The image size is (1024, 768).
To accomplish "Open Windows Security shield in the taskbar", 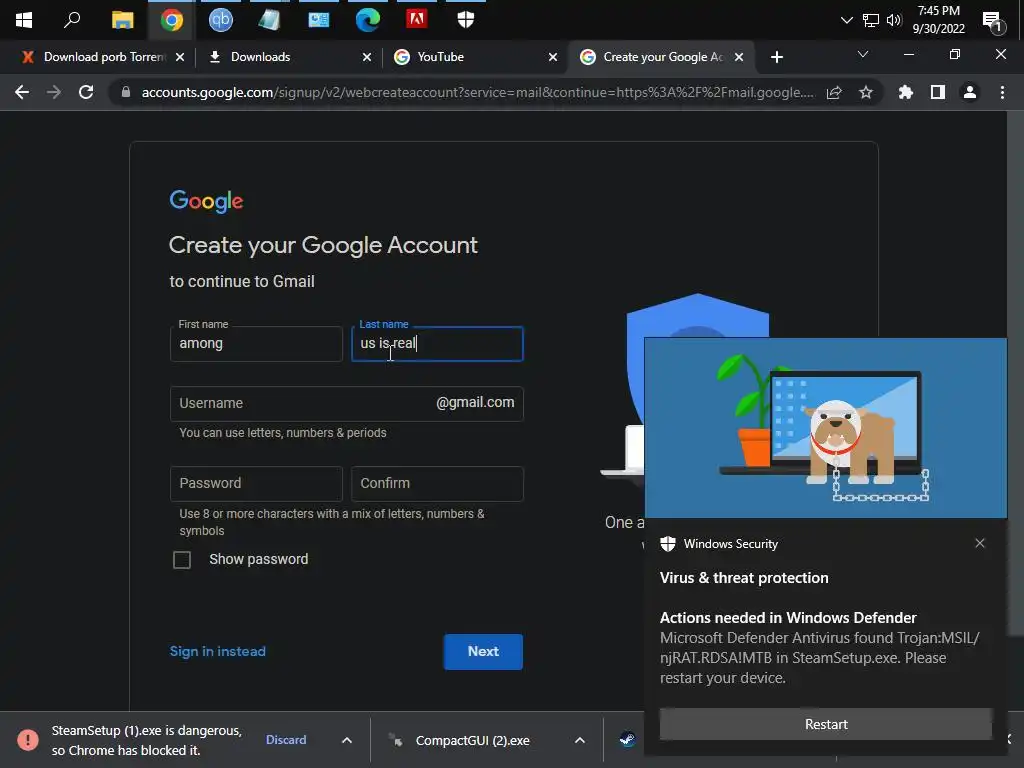I will pos(466,20).
